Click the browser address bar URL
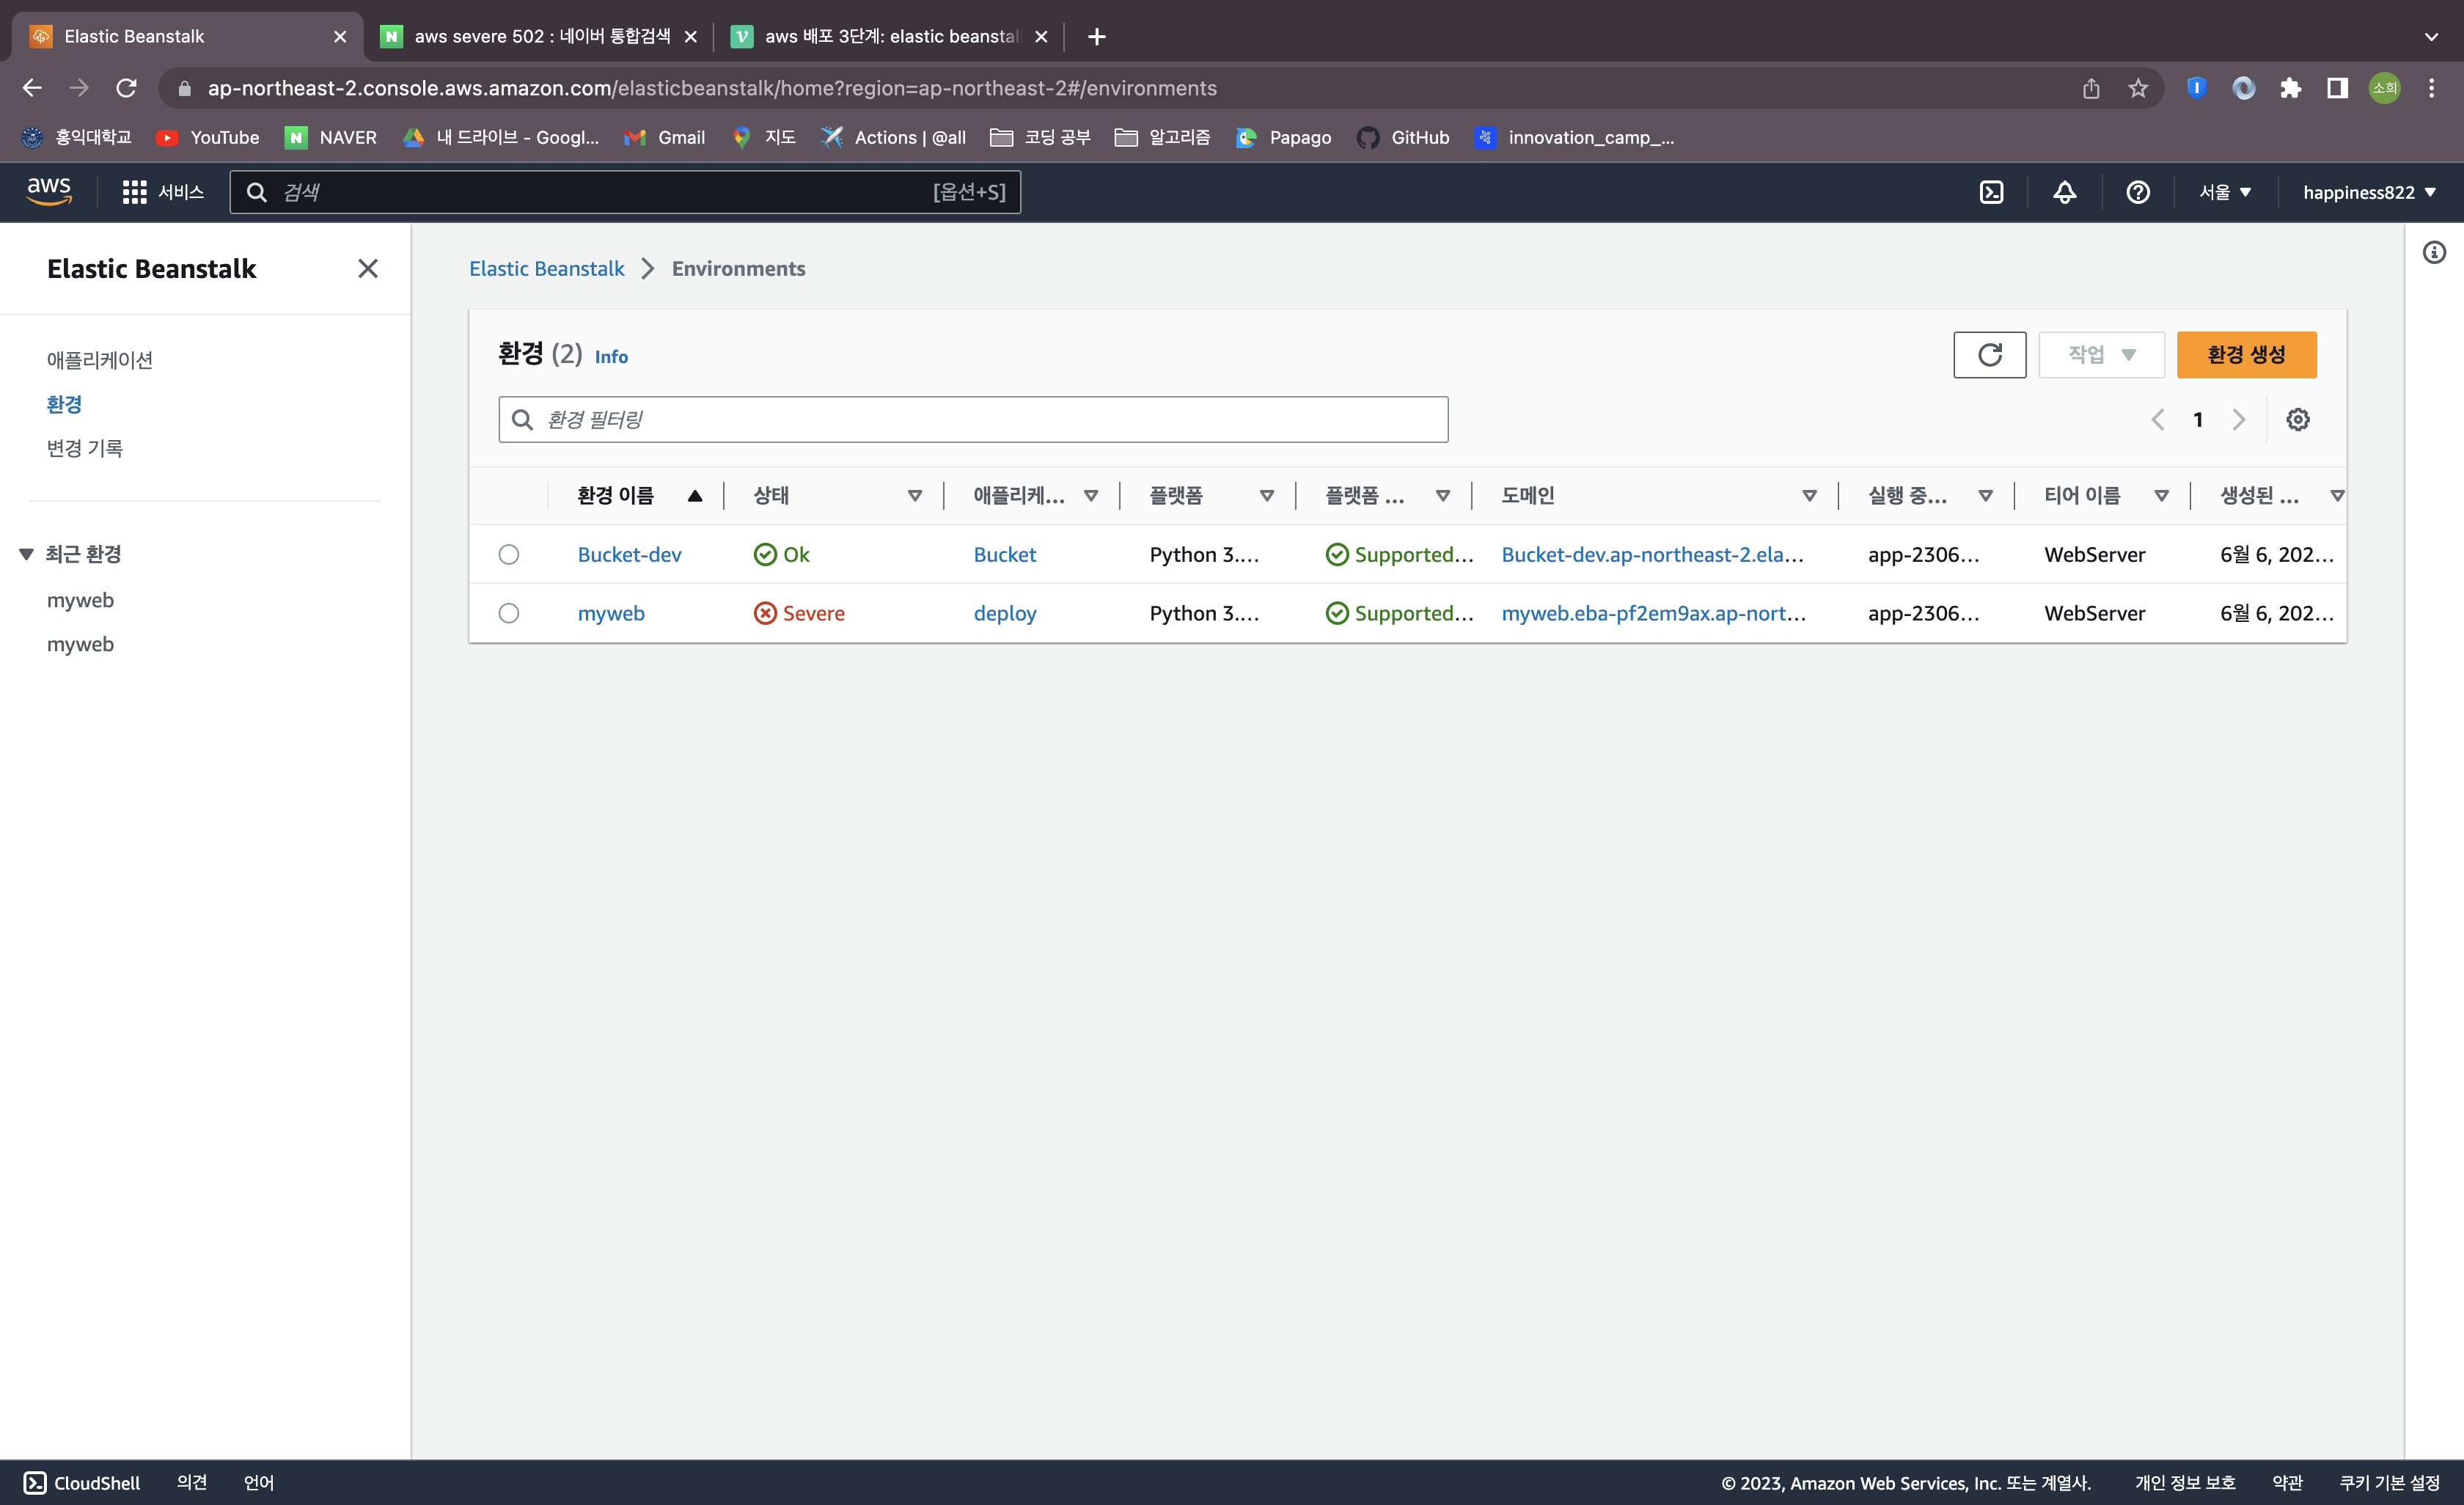The width and height of the screenshot is (2464, 1505). [712, 88]
